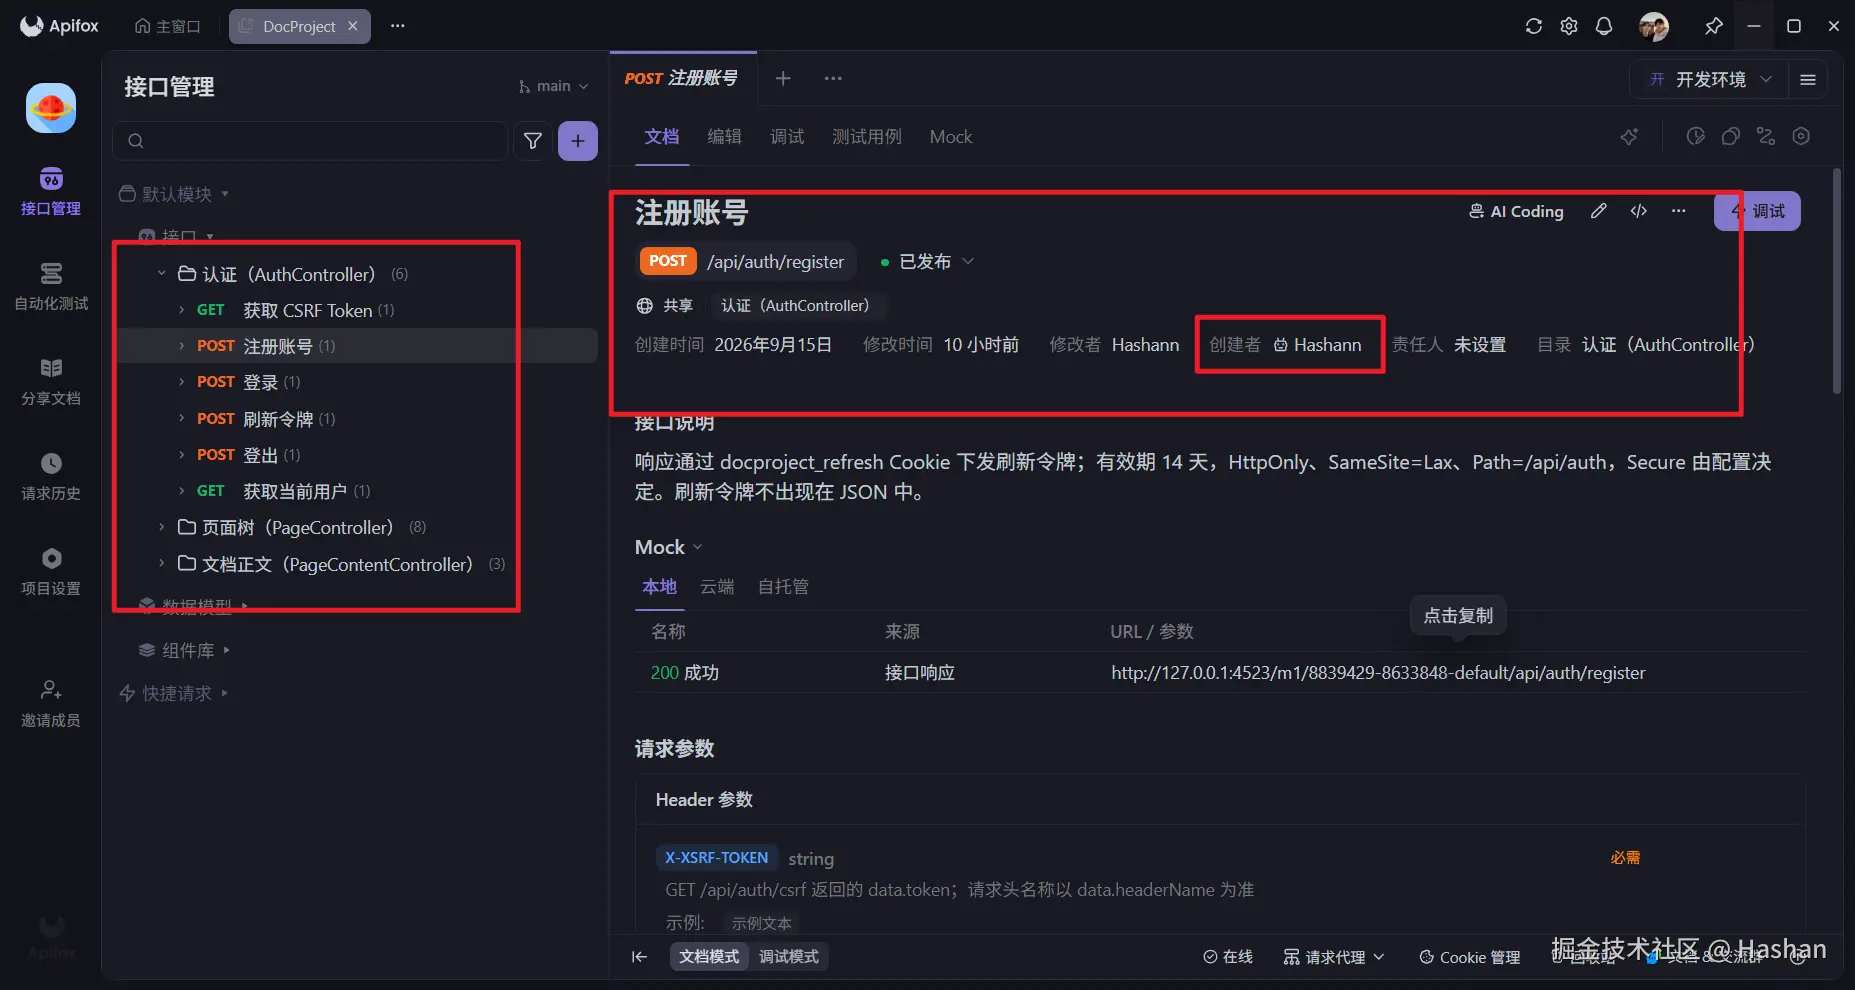
Task: Open the 开发环境 environment dropdown
Action: (1711, 79)
